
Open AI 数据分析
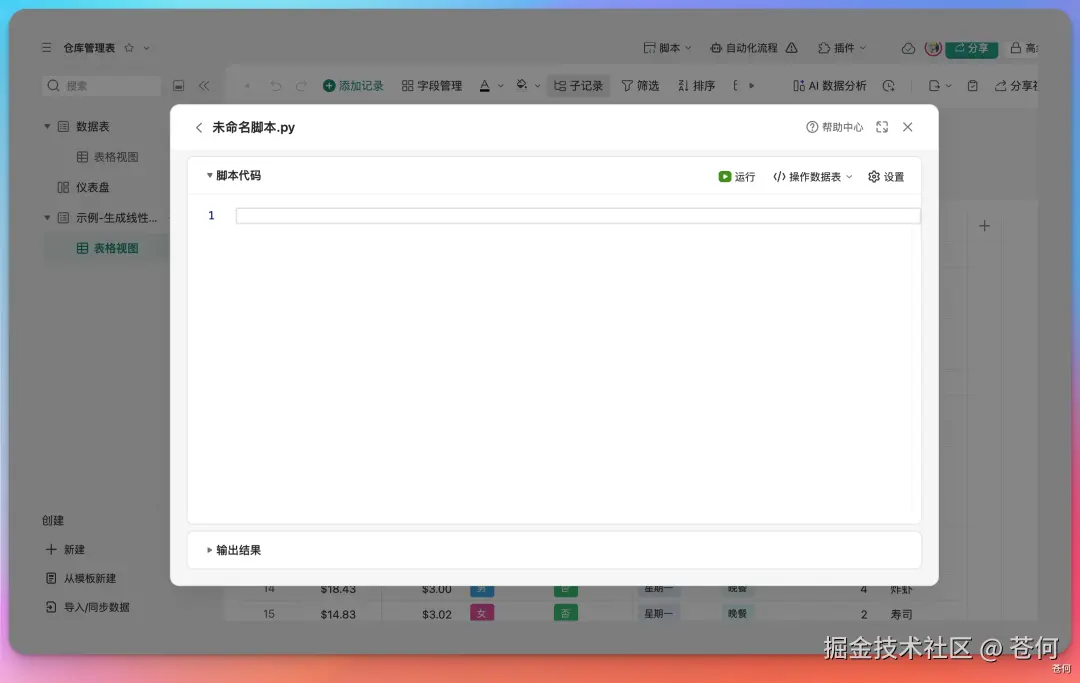point(830,85)
